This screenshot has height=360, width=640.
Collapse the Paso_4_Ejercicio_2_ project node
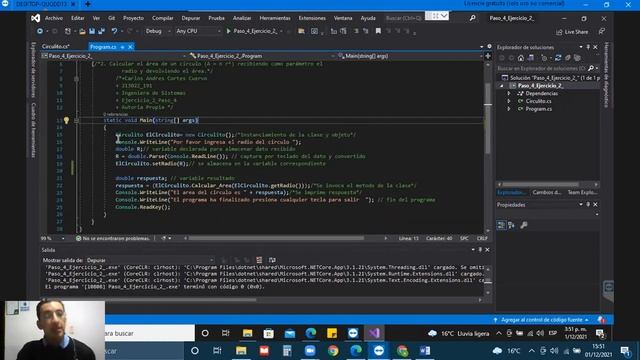coord(502,86)
